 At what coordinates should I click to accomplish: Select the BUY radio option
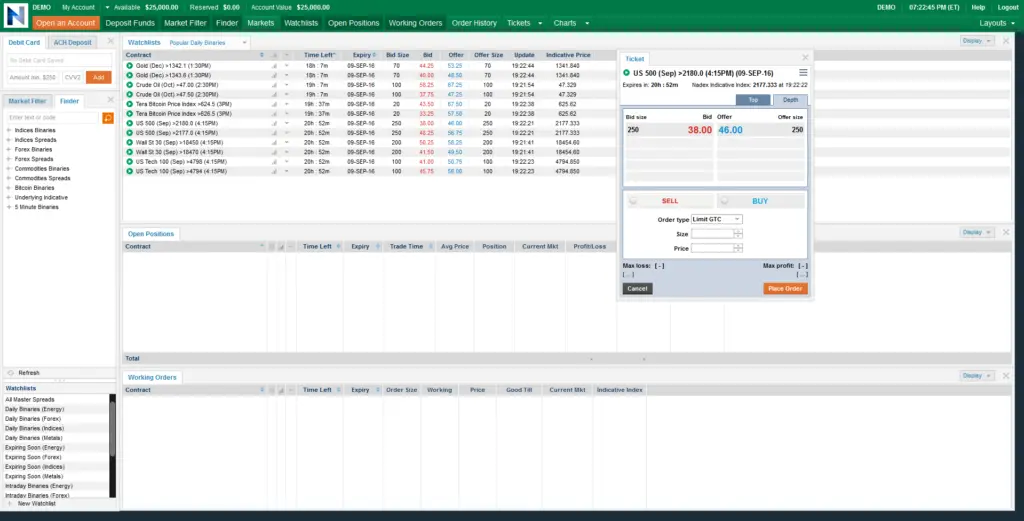click(x=724, y=201)
